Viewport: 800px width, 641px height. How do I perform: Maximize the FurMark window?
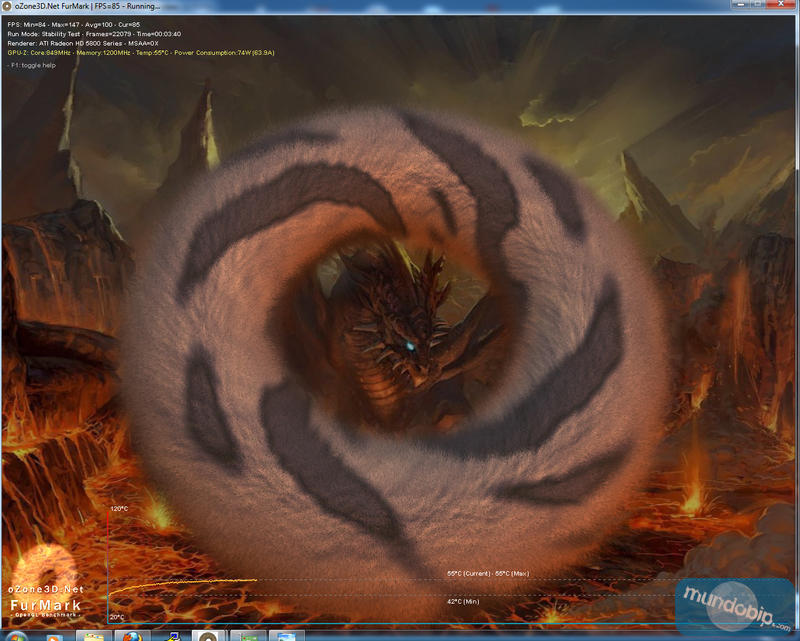click(x=758, y=4)
